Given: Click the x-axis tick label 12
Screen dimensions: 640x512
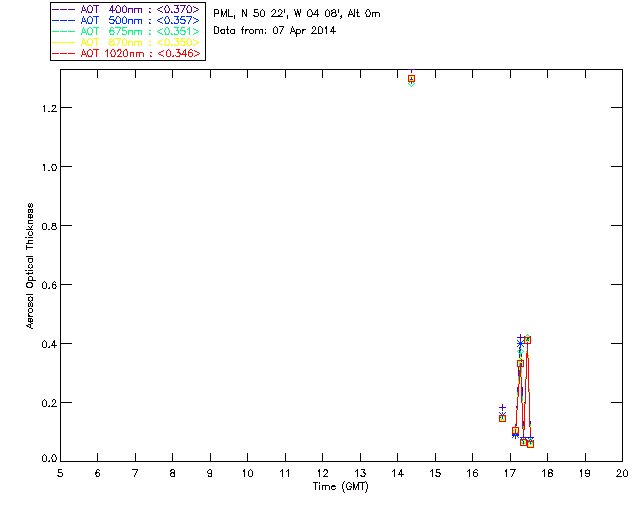Looking at the screenshot, I should (x=322, y=473).
